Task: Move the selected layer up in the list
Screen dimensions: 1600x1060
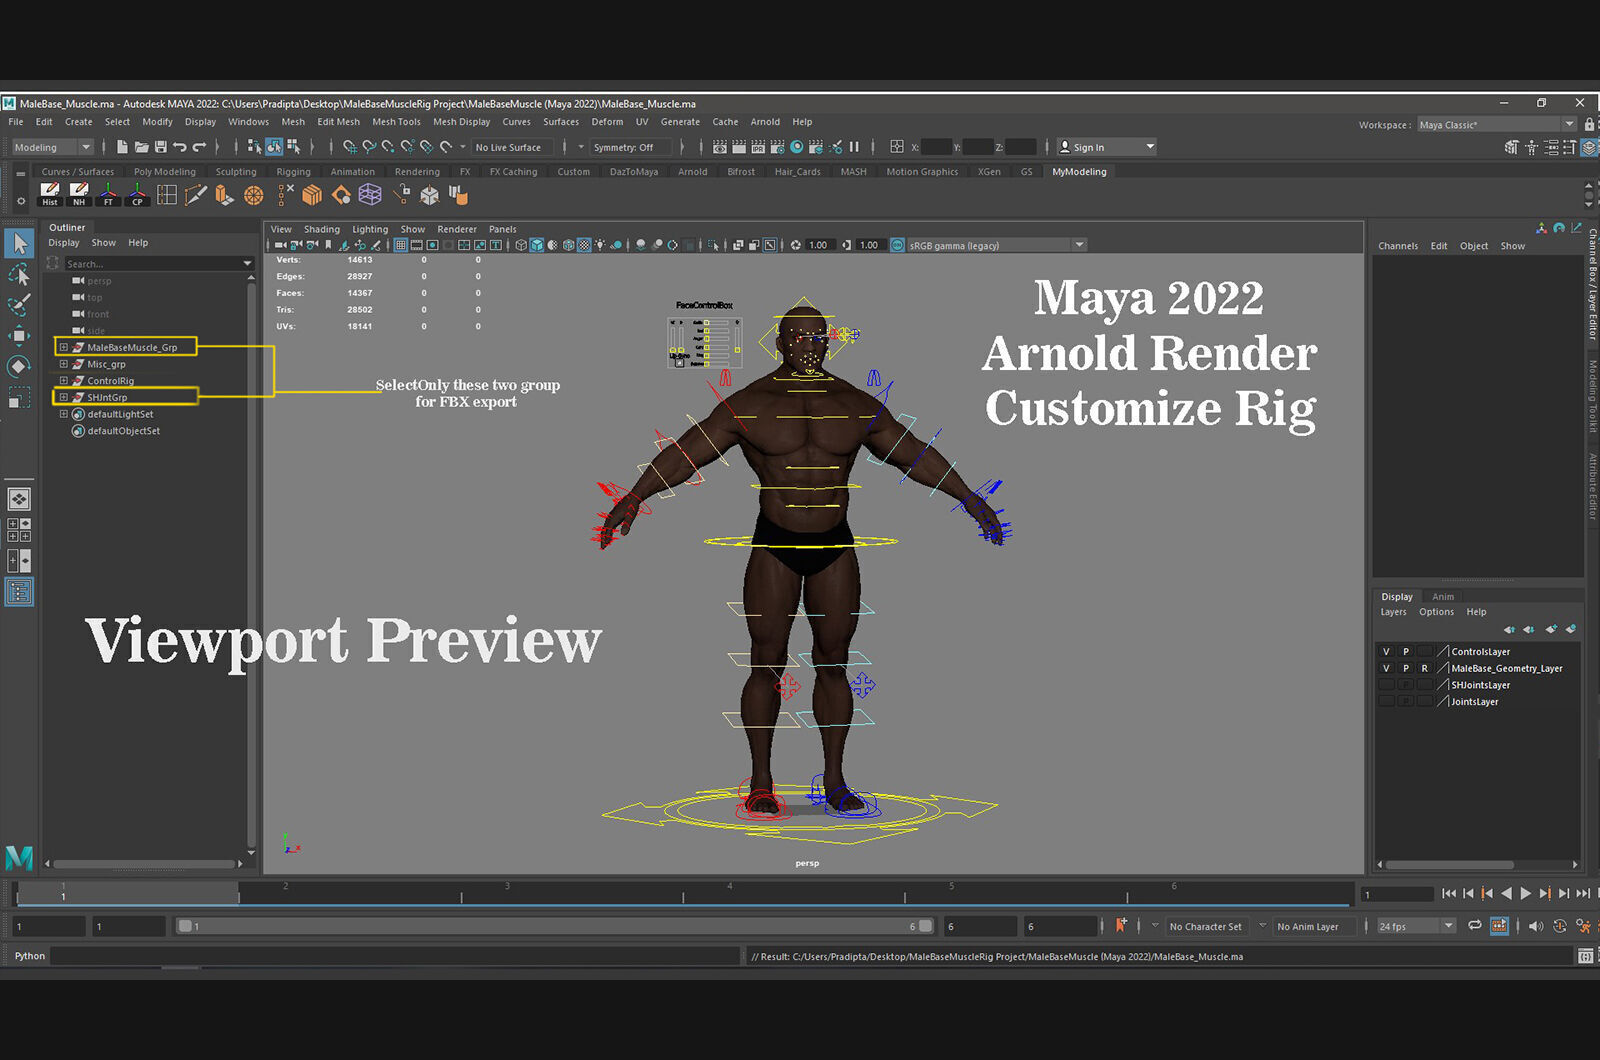Action: click(x=1509, y=629)
